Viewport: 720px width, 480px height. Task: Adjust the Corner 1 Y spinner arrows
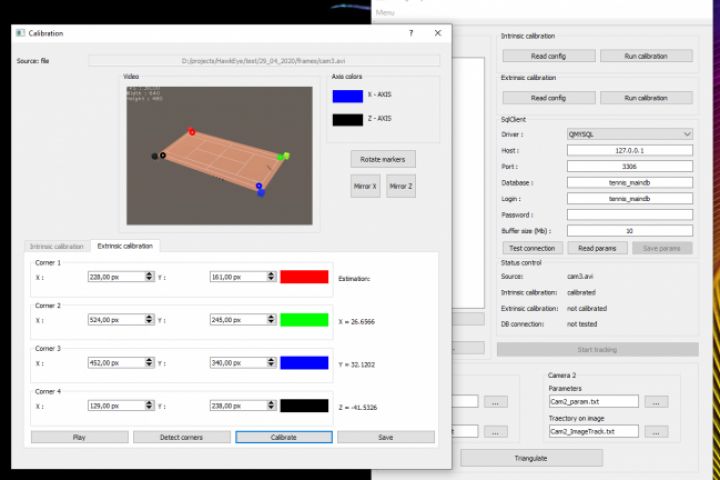[x=271, y=277]
